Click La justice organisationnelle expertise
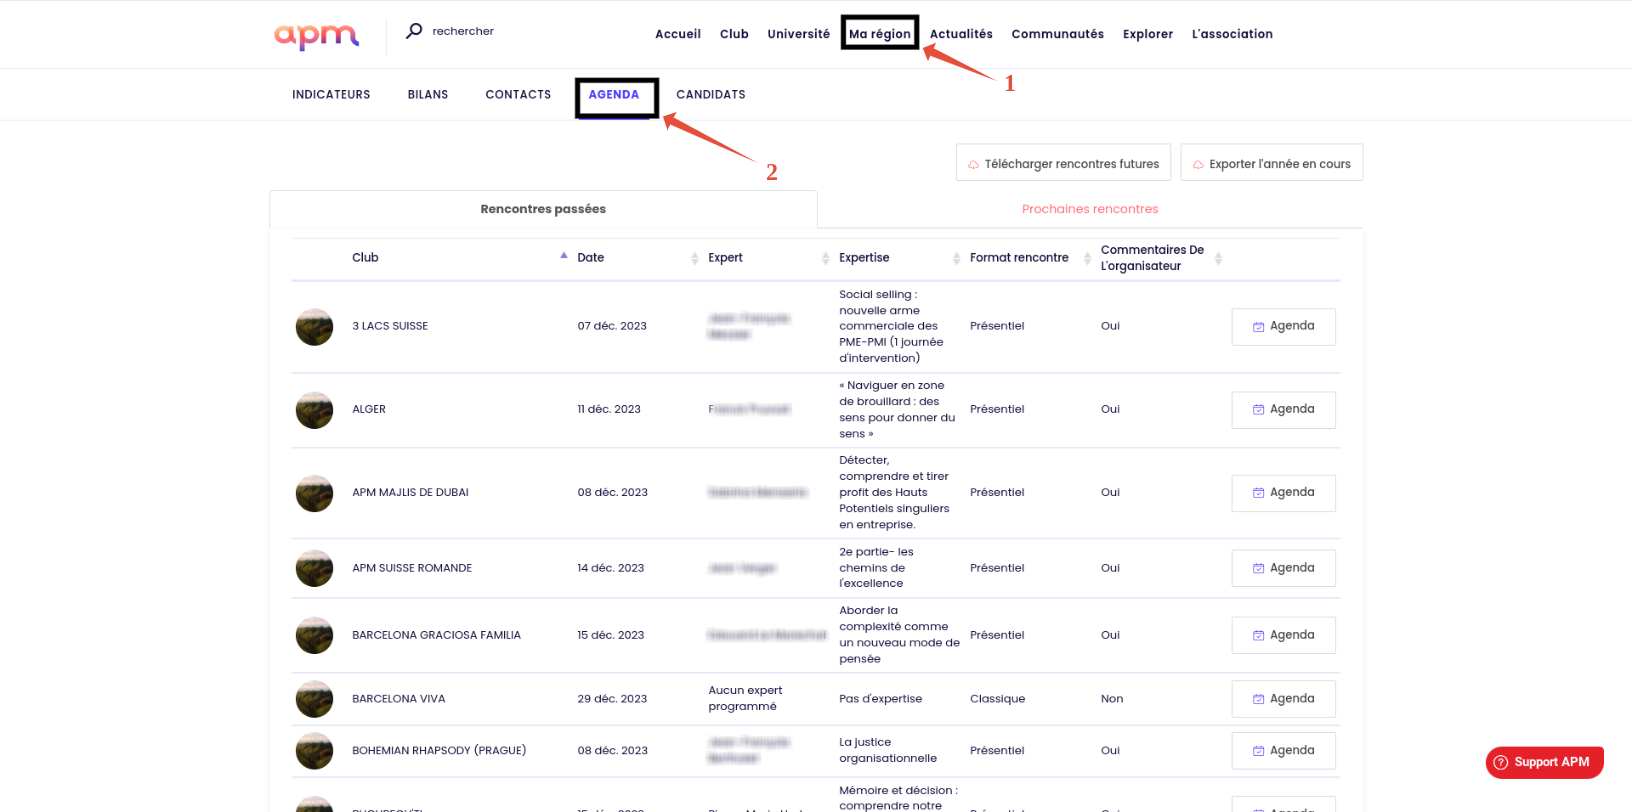 coord(888,750)
